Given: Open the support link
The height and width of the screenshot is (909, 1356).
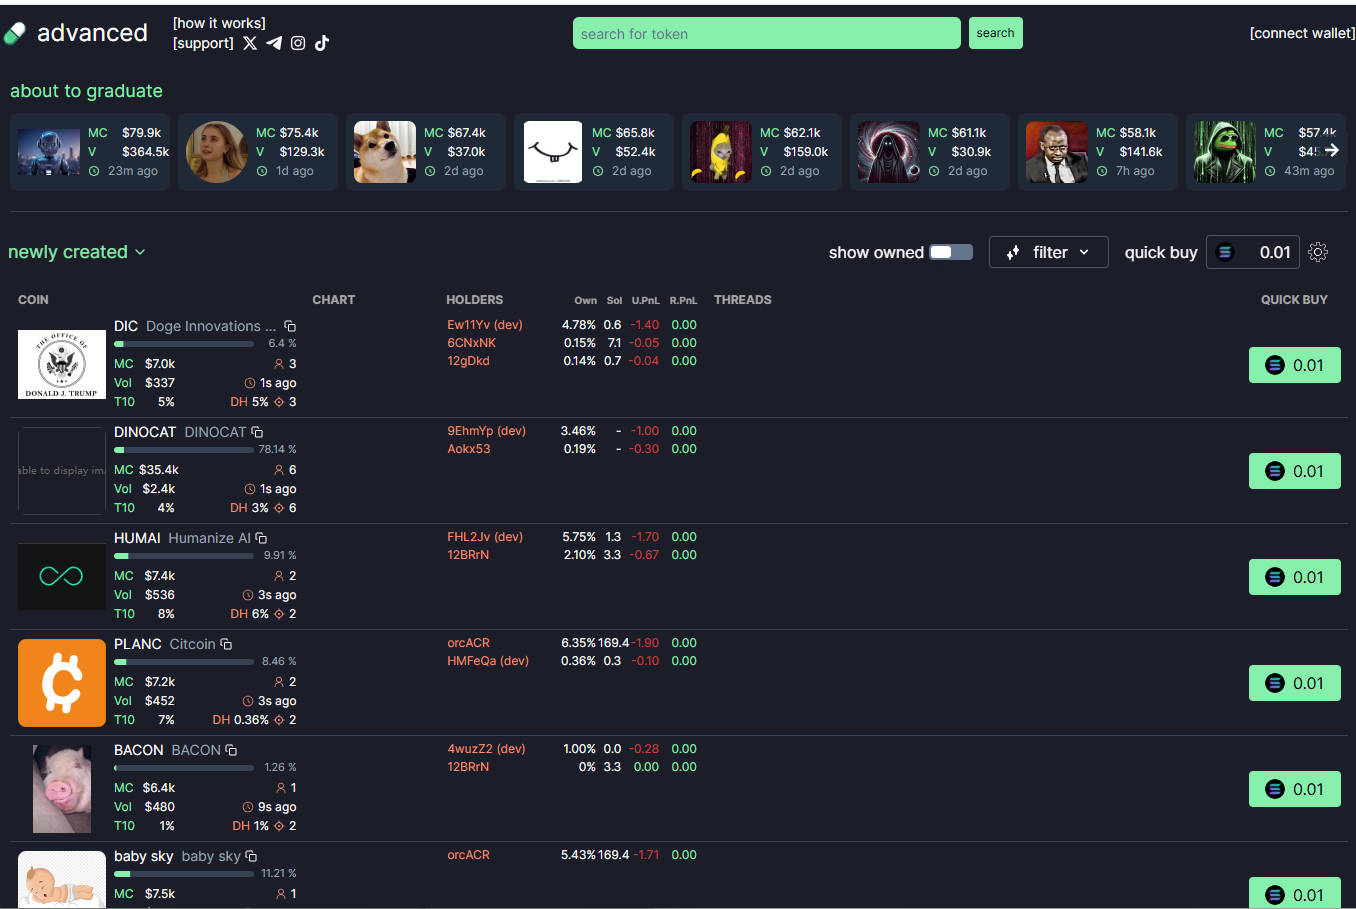Looking at the screenshot, I should pos(203,43).
